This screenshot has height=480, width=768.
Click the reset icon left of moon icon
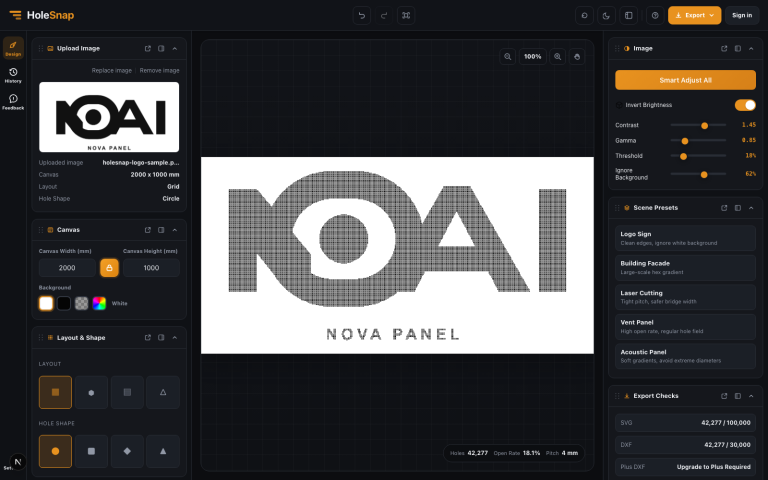[584, 15]
